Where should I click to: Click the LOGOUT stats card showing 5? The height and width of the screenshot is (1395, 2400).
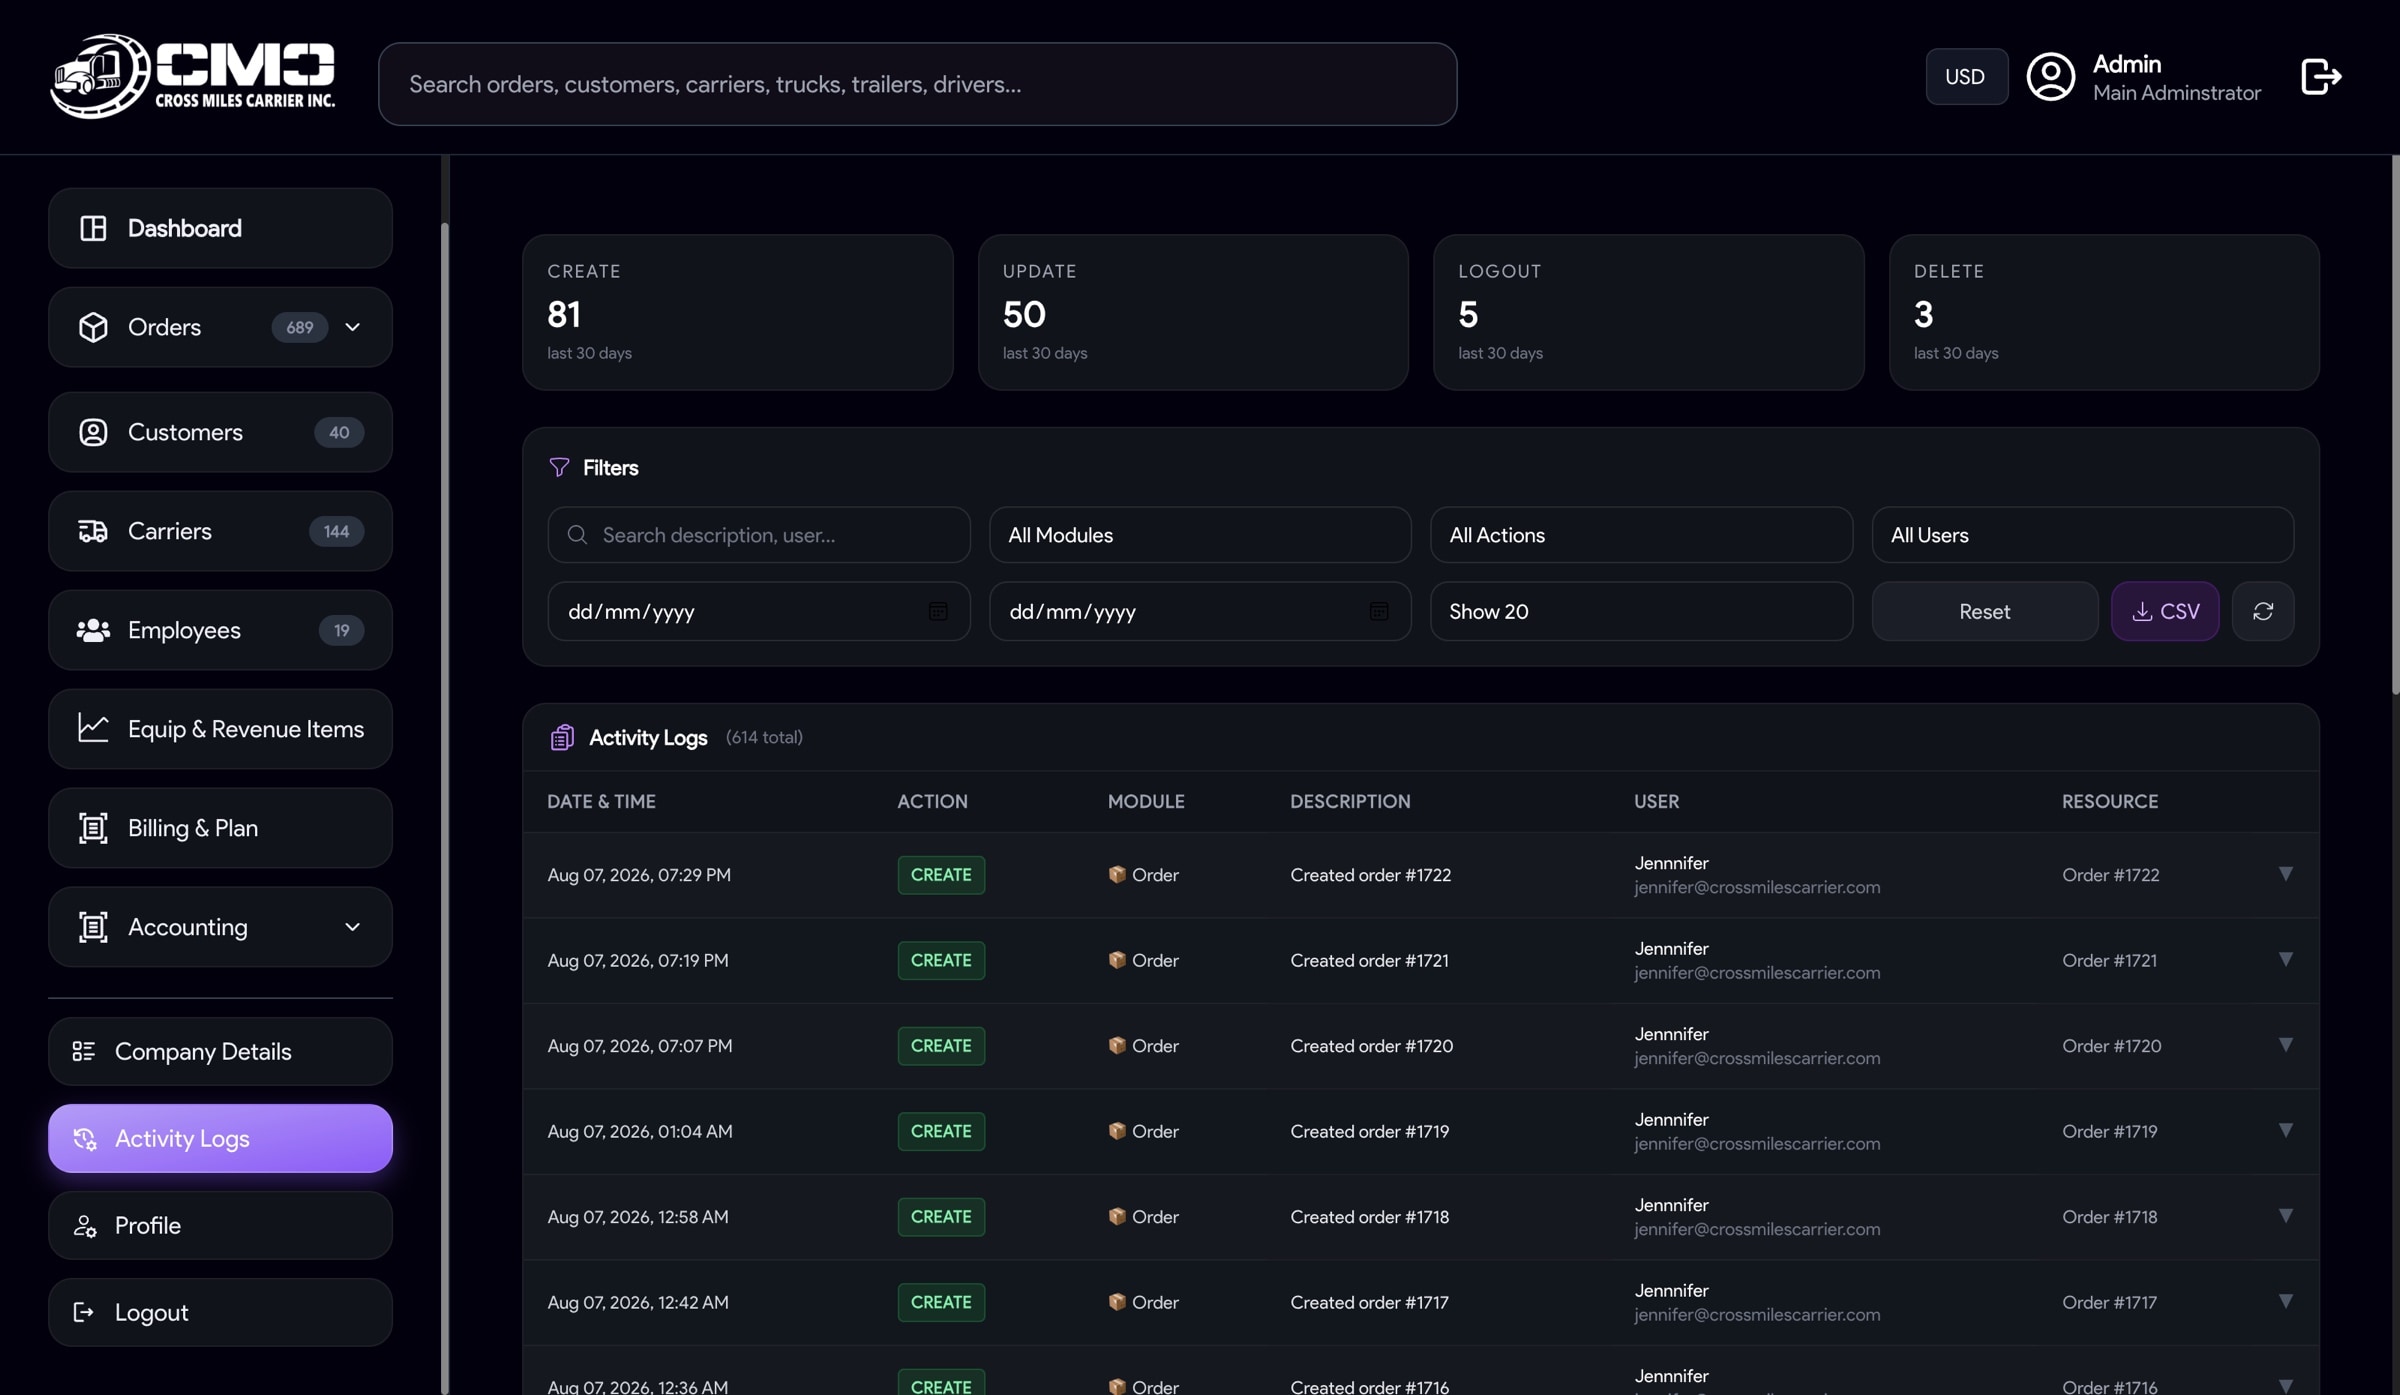(1649, 312)
